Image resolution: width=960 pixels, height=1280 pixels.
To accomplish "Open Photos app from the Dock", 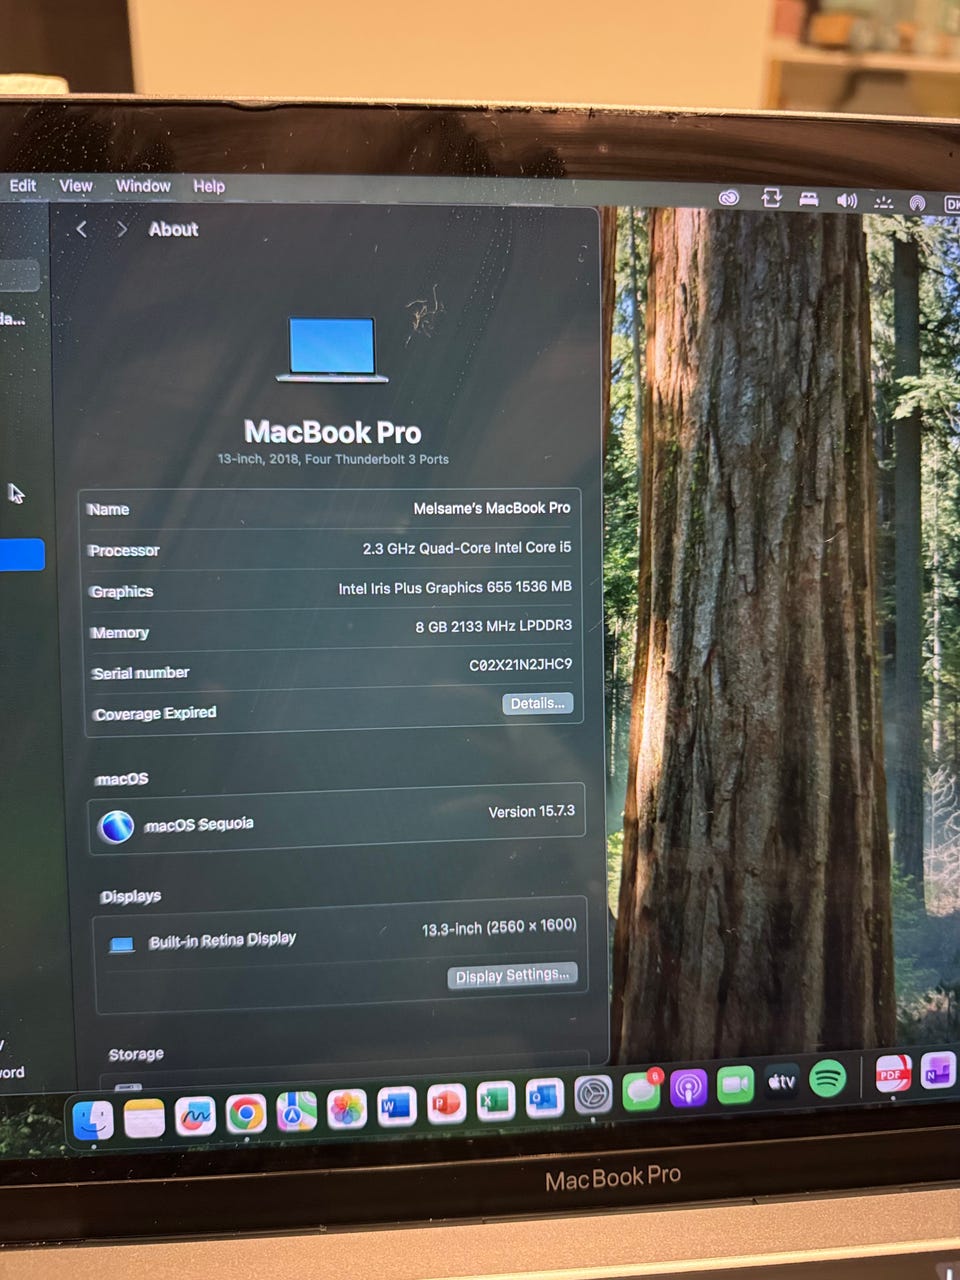I will pos(347,1109).
